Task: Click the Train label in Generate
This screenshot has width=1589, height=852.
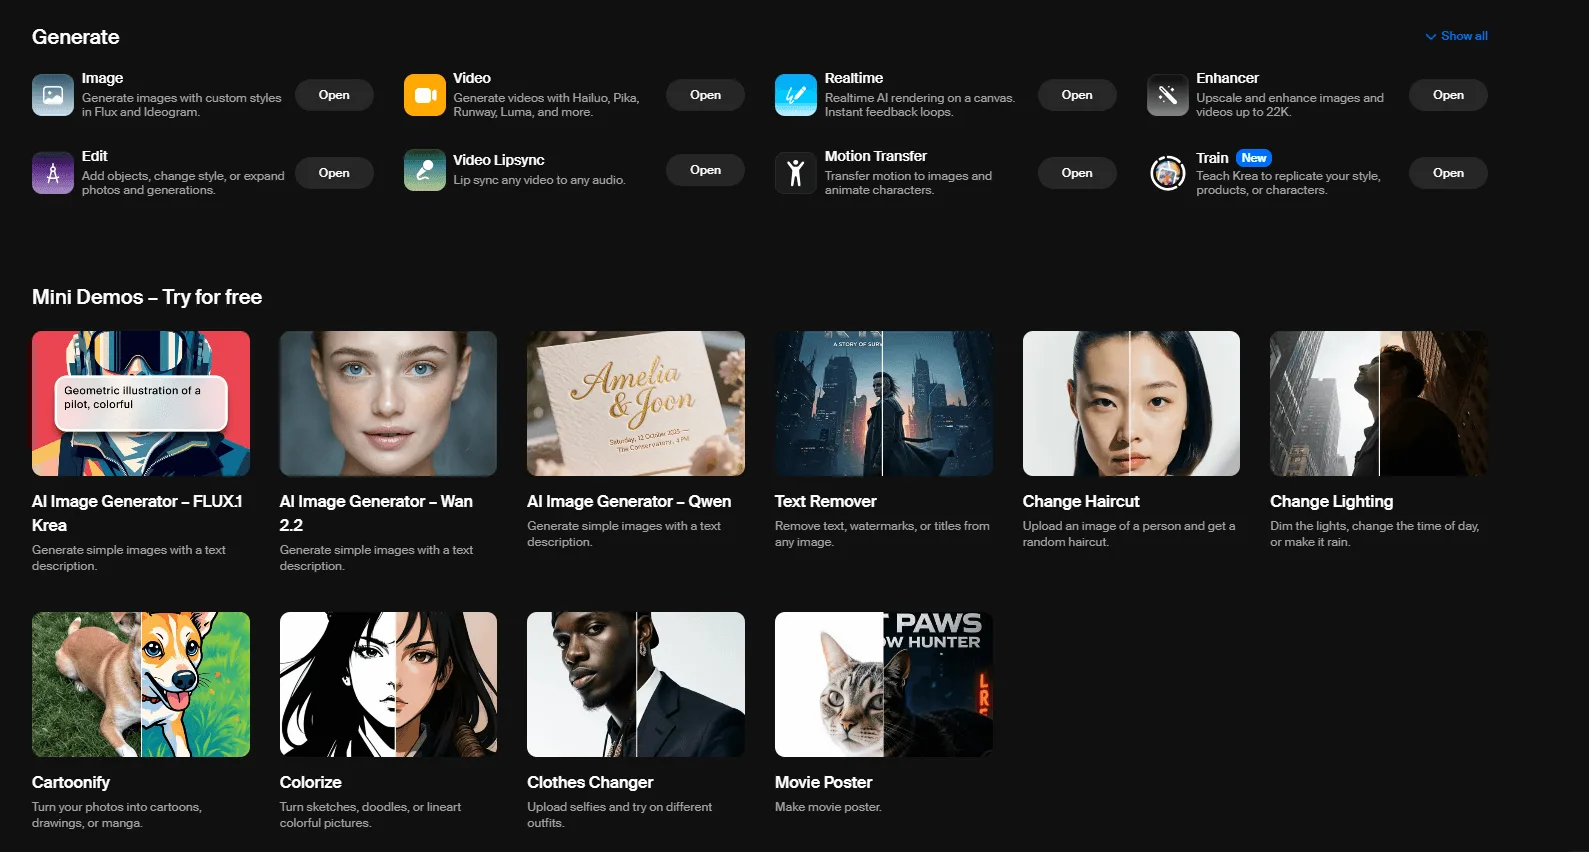Action: pos(1212,158)
